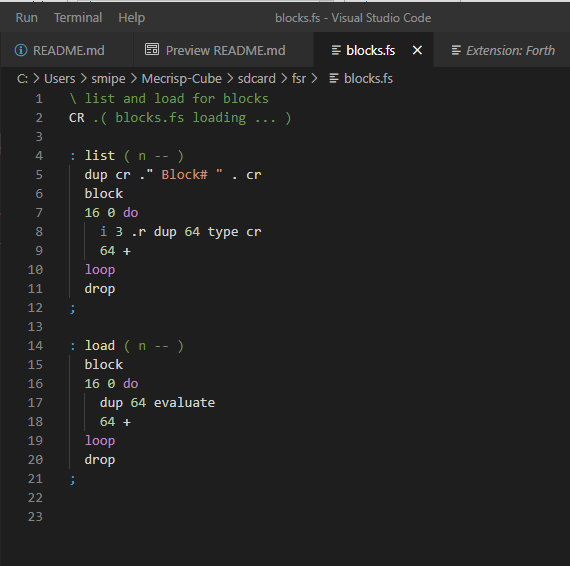Image resolution: width=570 pixels, height=566 pixels.
Task: Open the Extension: Forth tab
Action: click(x=503, y=50)
